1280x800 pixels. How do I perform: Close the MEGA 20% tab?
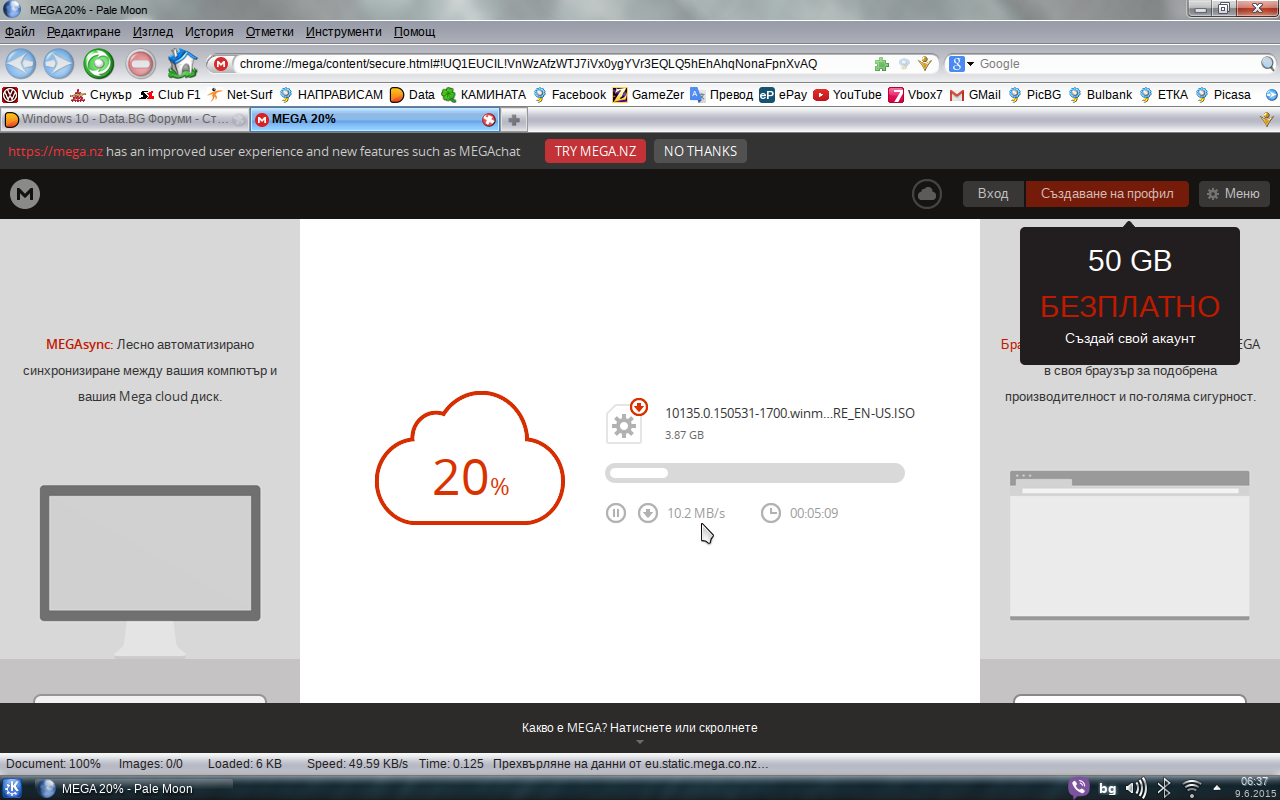(x=489, y=120)
